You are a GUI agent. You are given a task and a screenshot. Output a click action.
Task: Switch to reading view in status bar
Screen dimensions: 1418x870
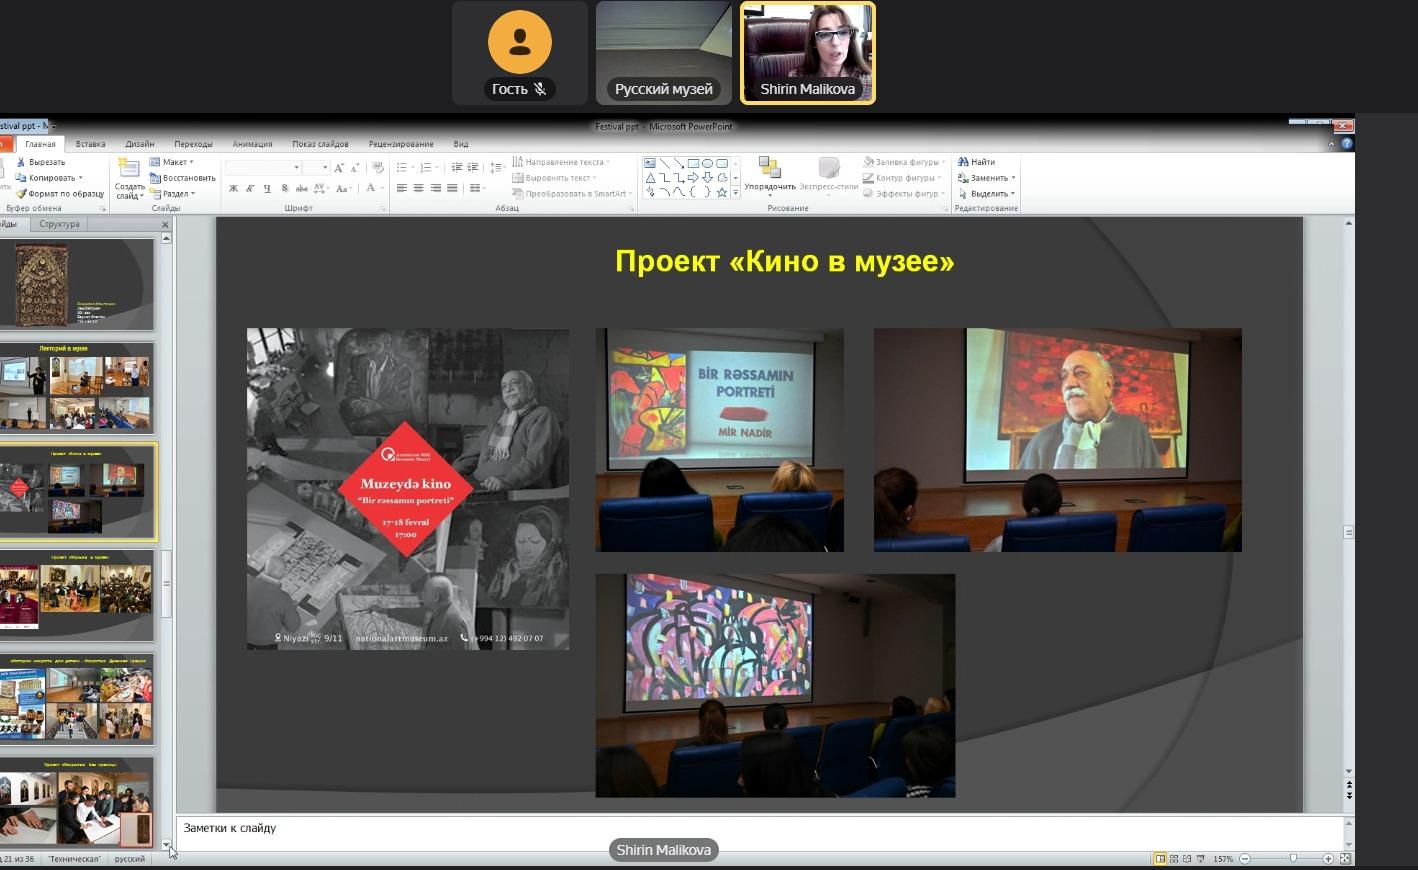(1187, 859)
